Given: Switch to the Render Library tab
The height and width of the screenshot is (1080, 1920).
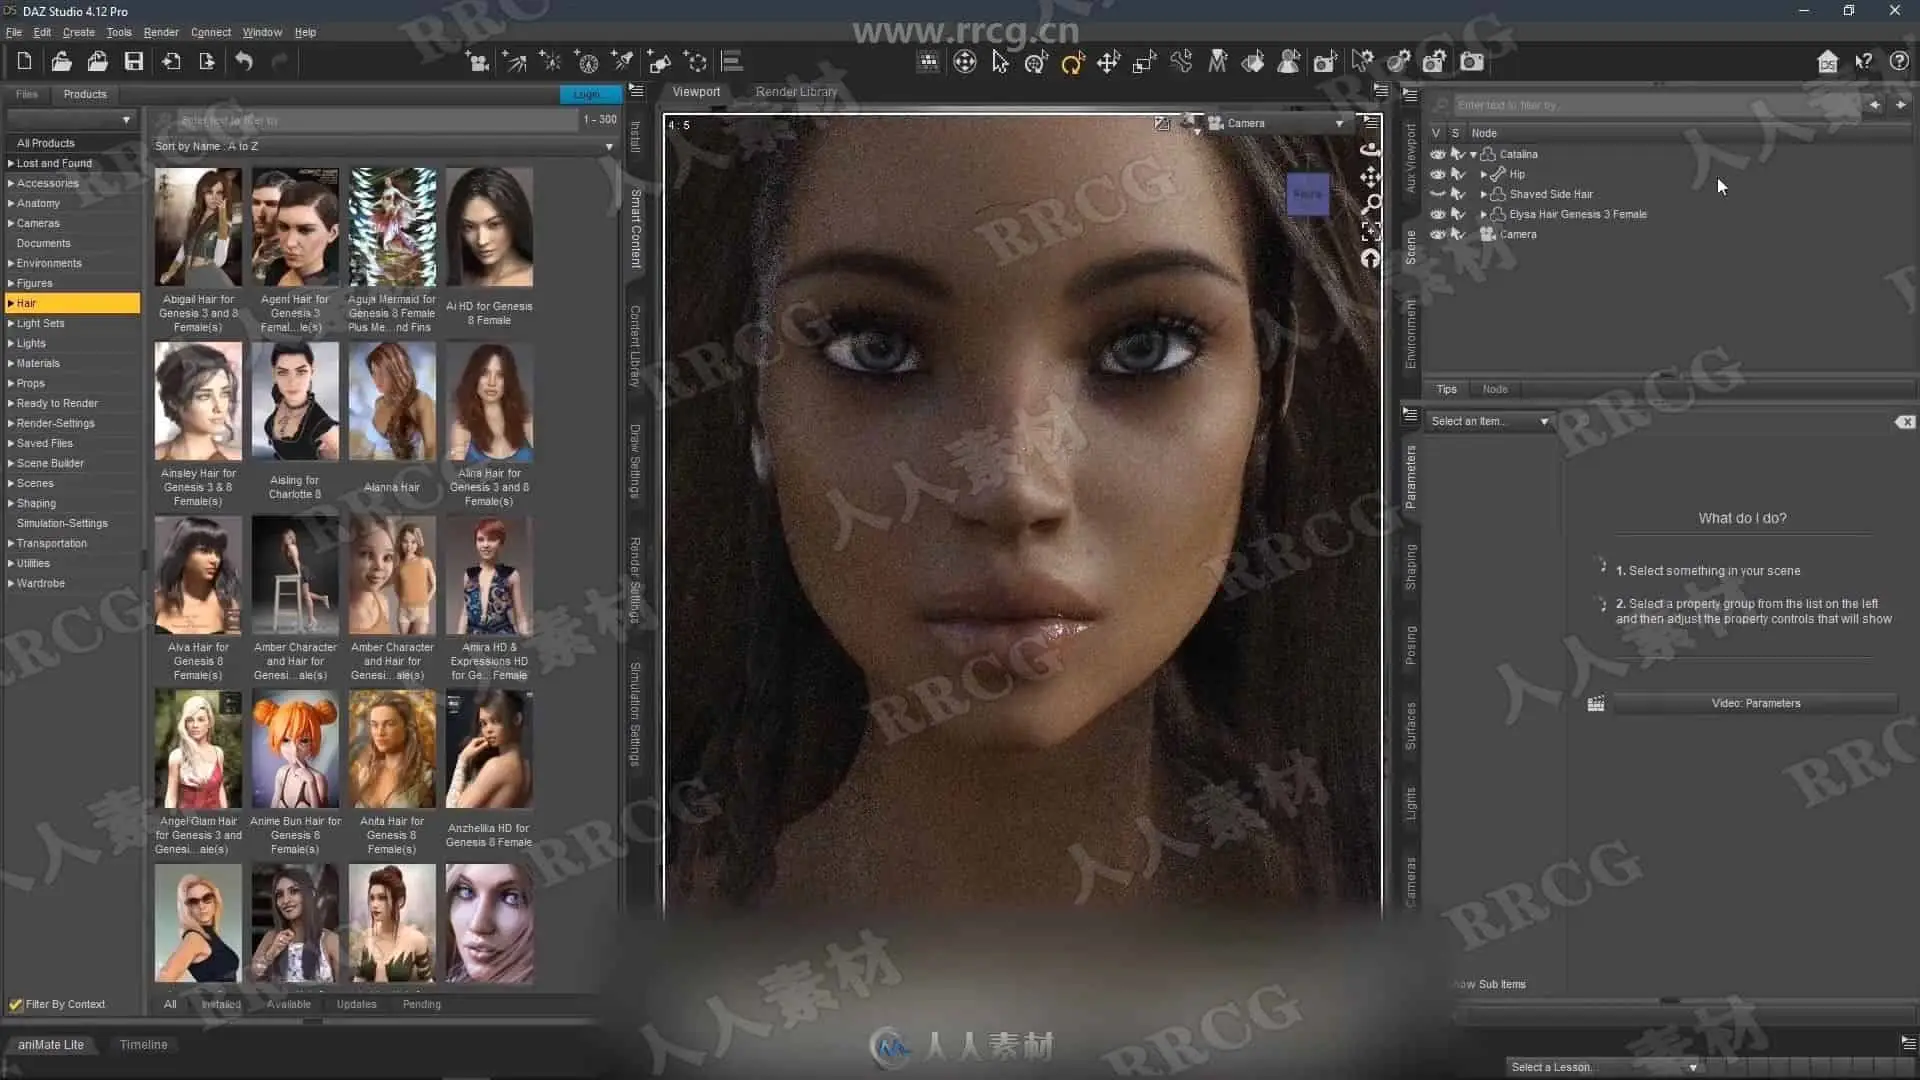Looking at the screenshot, I should (x=796, y=91).
